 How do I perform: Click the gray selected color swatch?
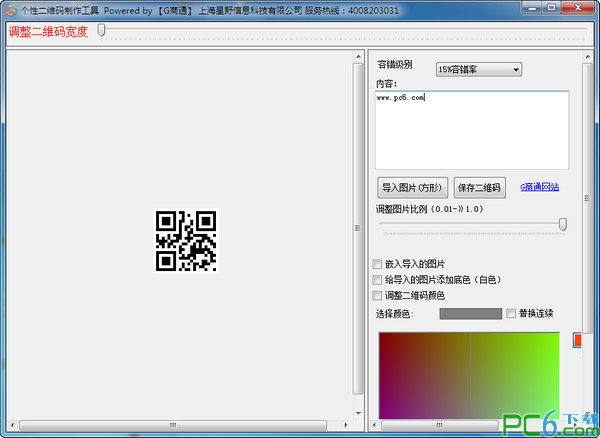pos(470,314)
